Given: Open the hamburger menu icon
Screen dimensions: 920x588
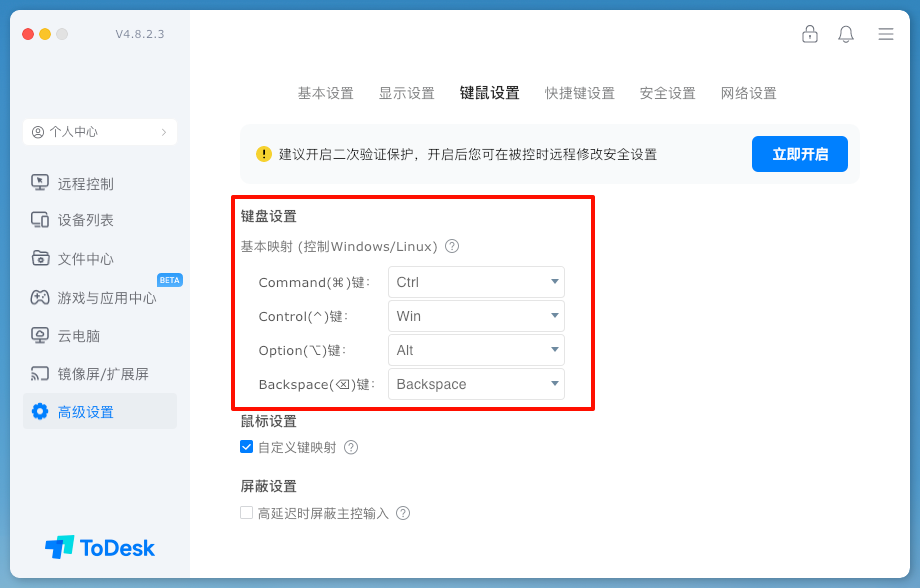Looking at the screenshot, I should (x=886, y=34).
